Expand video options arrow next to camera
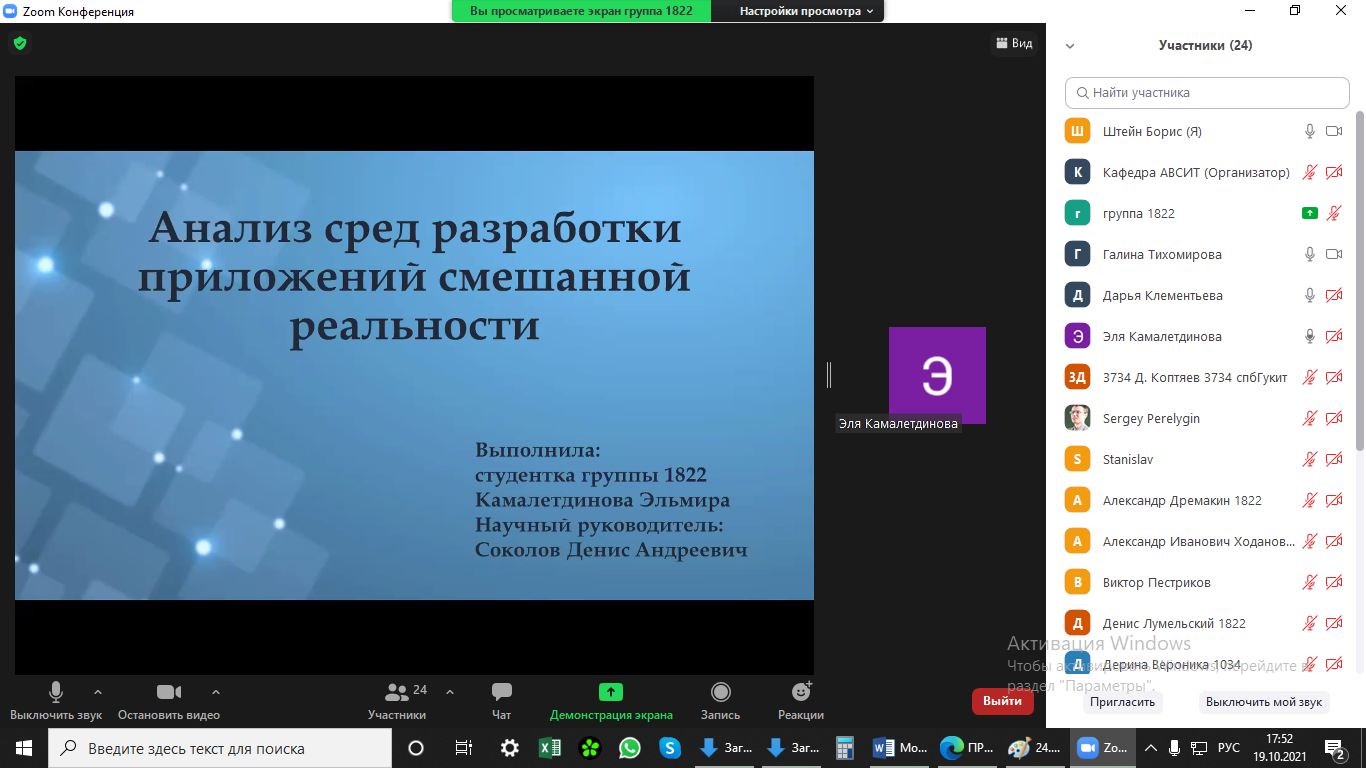 (216, 691)
